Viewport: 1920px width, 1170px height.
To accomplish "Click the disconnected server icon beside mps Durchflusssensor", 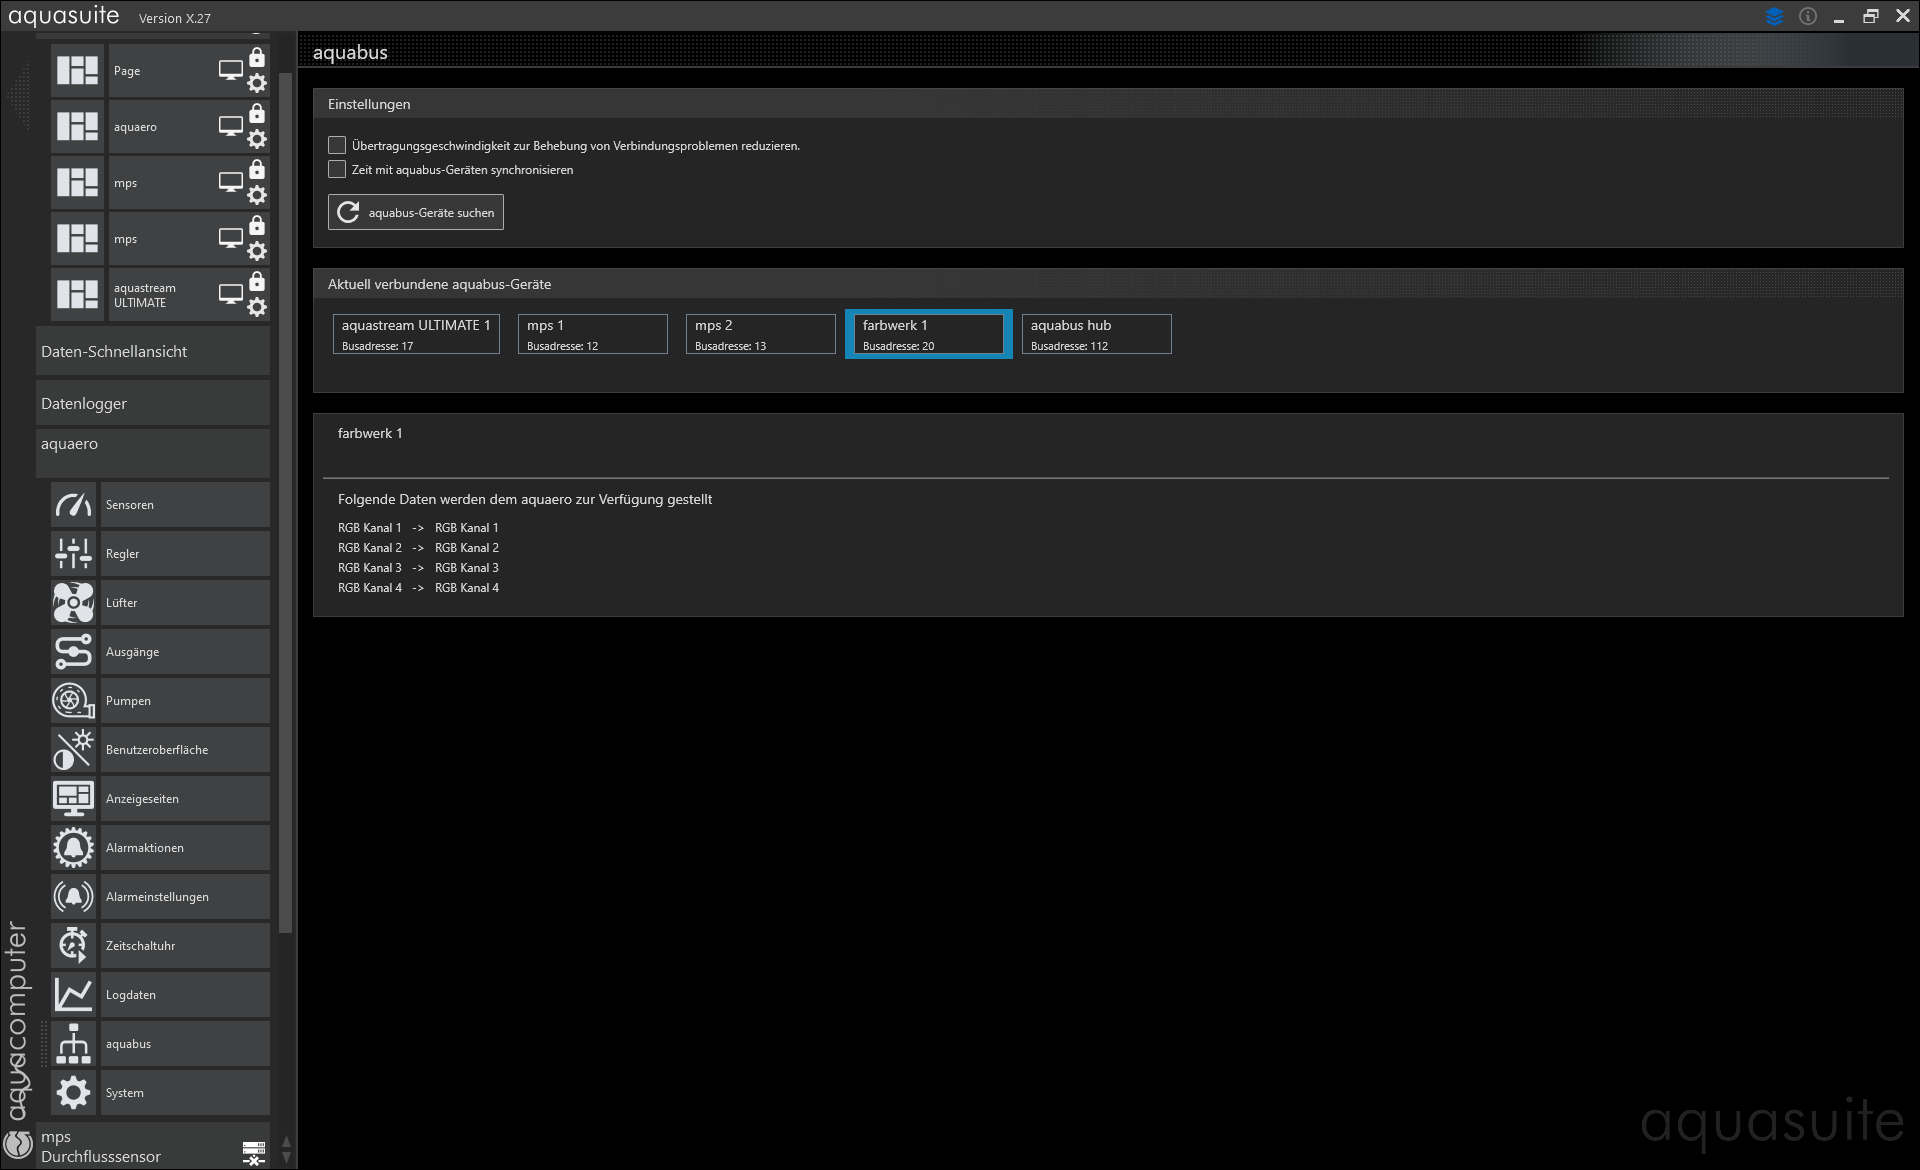I will coord(254,1152).
